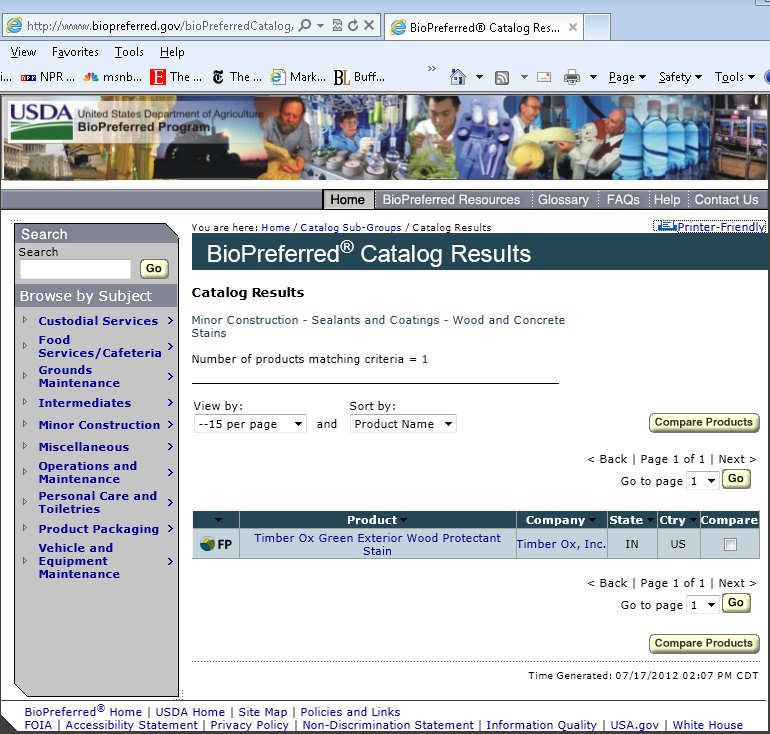770x734 pixels.
Task: Open the upper Go to page dropdown
Action: coord(702,481)
